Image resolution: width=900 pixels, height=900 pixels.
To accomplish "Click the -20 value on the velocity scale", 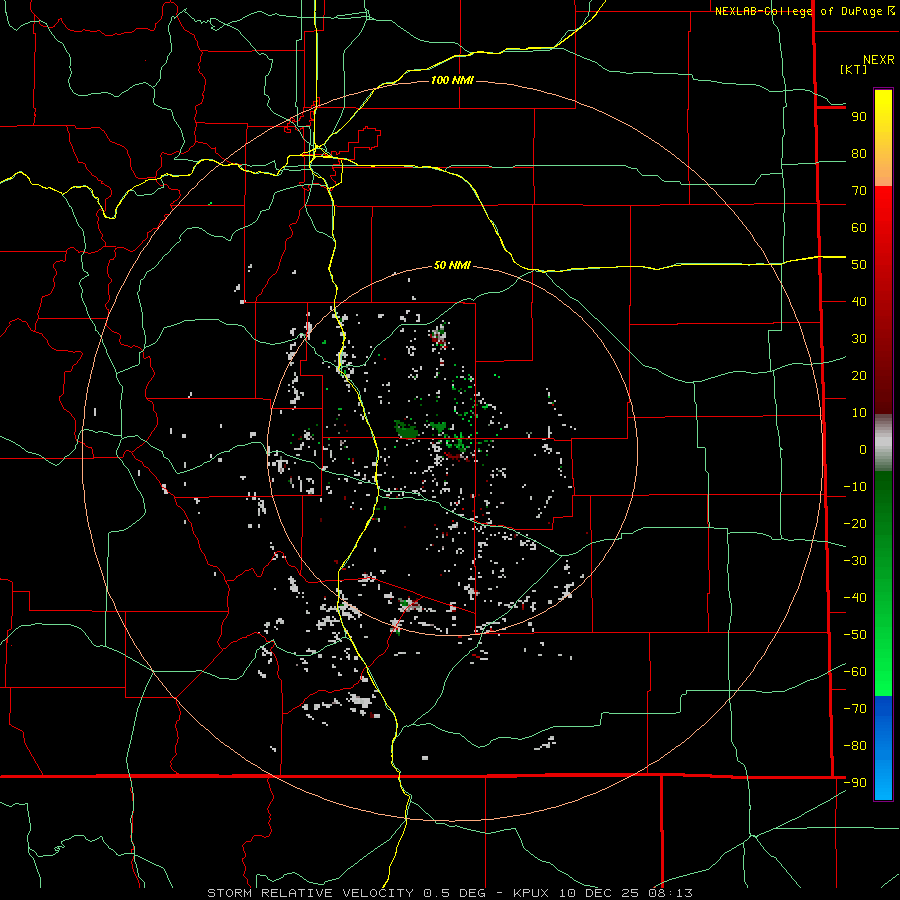I will click(x=855, y=524).
